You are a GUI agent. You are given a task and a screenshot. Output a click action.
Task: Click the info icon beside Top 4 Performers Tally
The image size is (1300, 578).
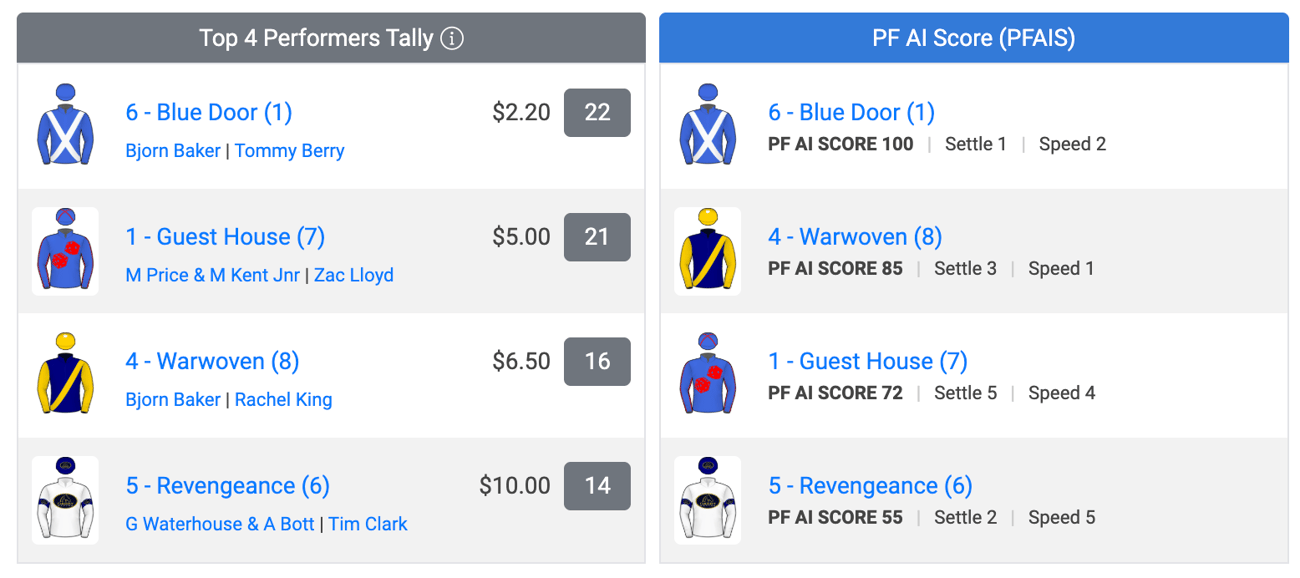(x=452, y=38)
